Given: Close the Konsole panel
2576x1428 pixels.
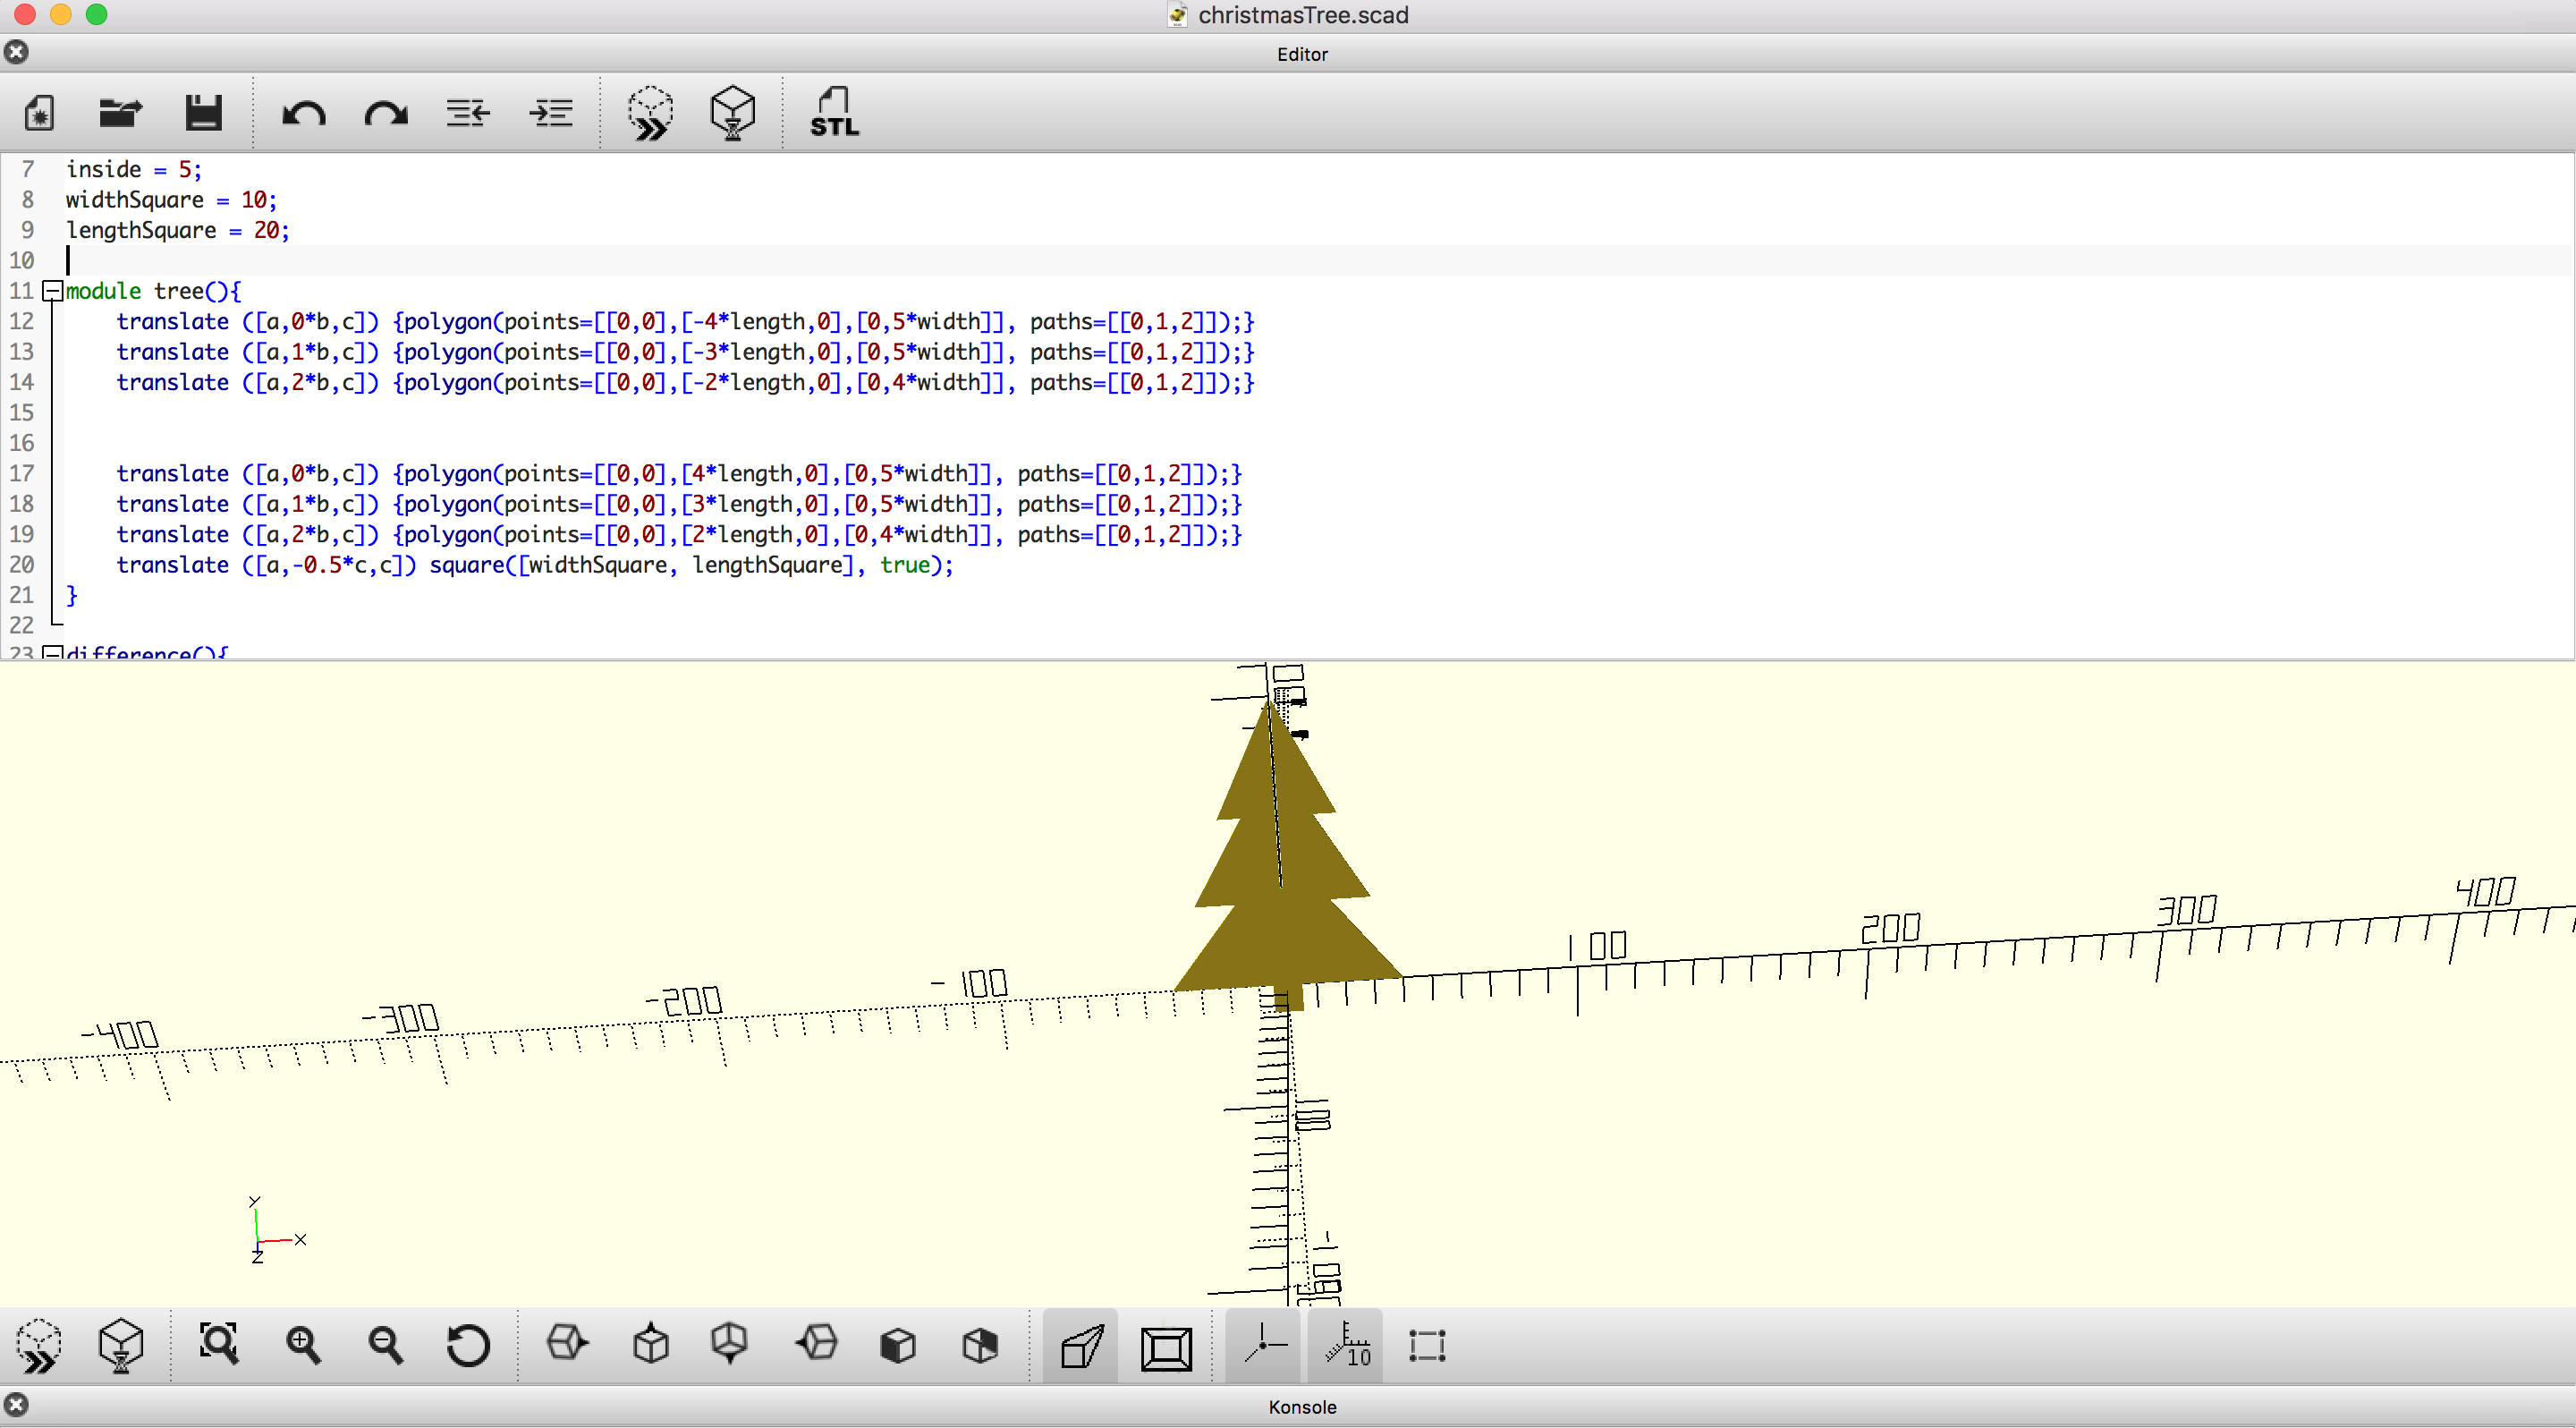Looking at the screenshot, I should click(16, 1406).
